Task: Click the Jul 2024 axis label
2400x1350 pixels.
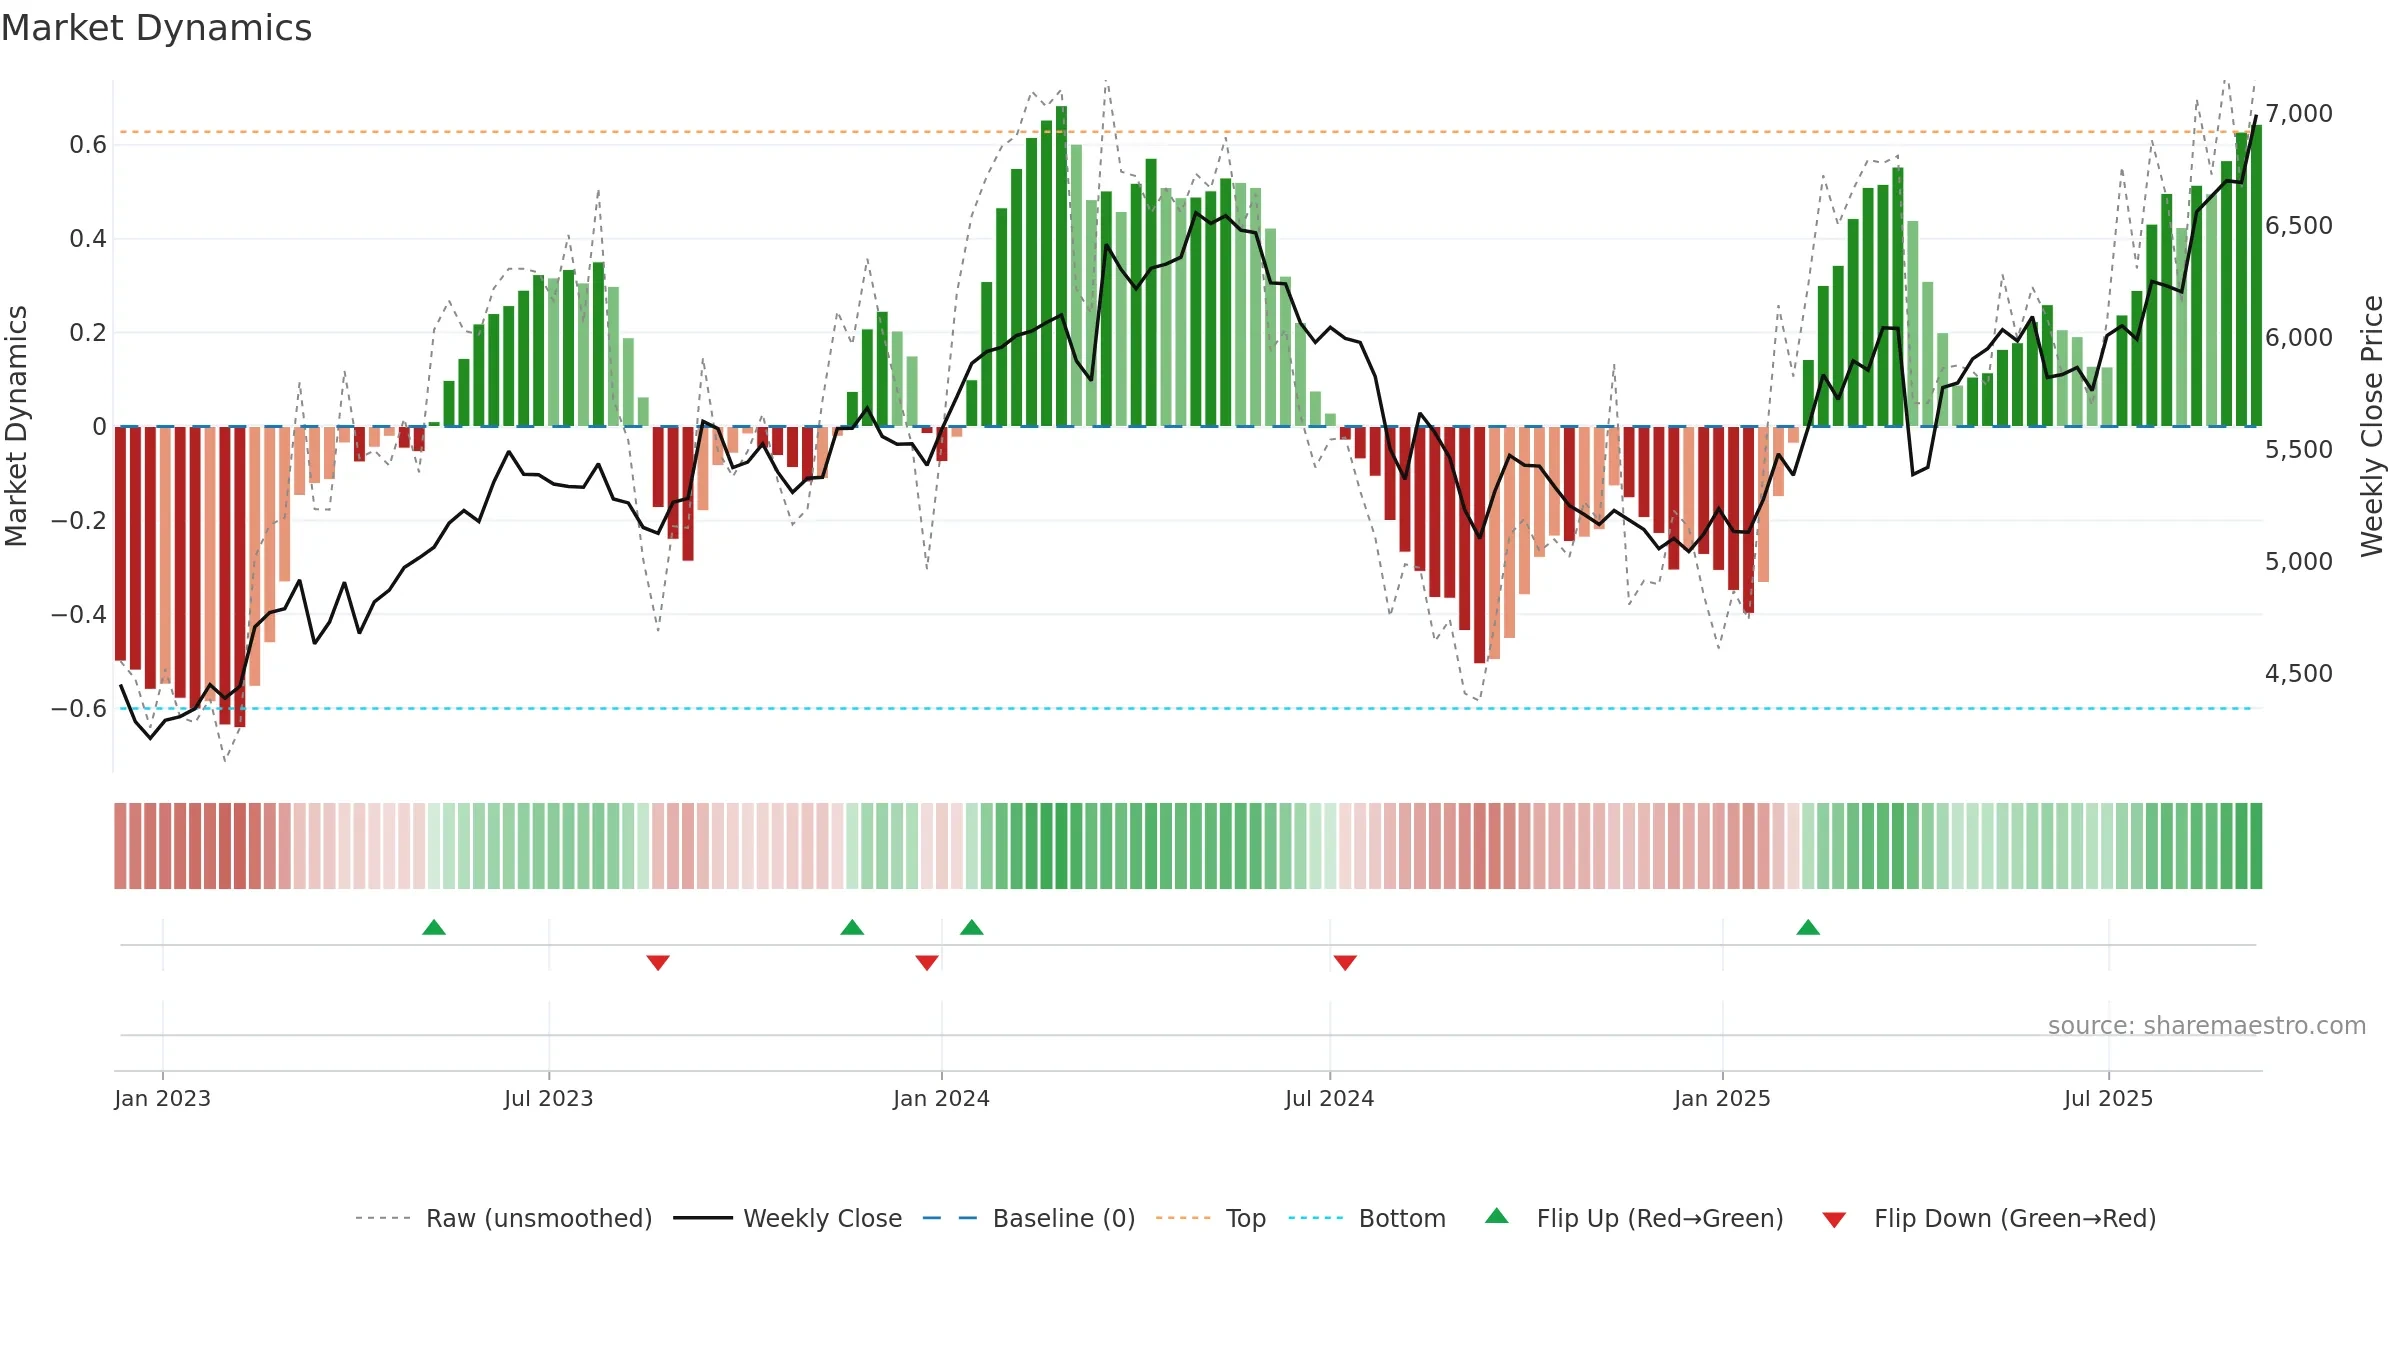Action: click(x=1330, y=1098)
